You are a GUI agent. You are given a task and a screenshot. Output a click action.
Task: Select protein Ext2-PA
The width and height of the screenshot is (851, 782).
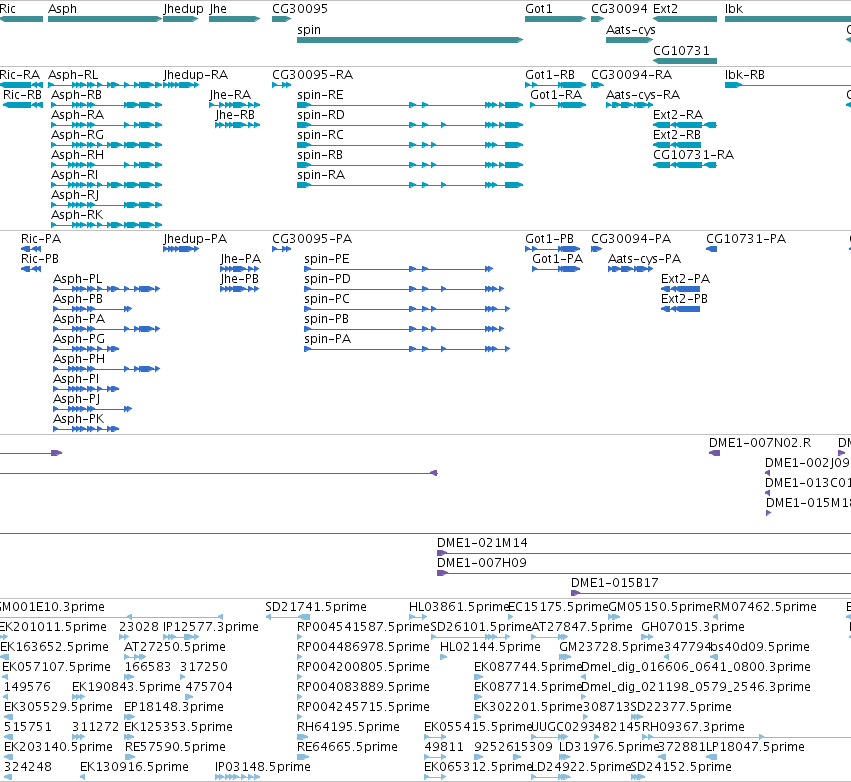click(x=681, y=289)
